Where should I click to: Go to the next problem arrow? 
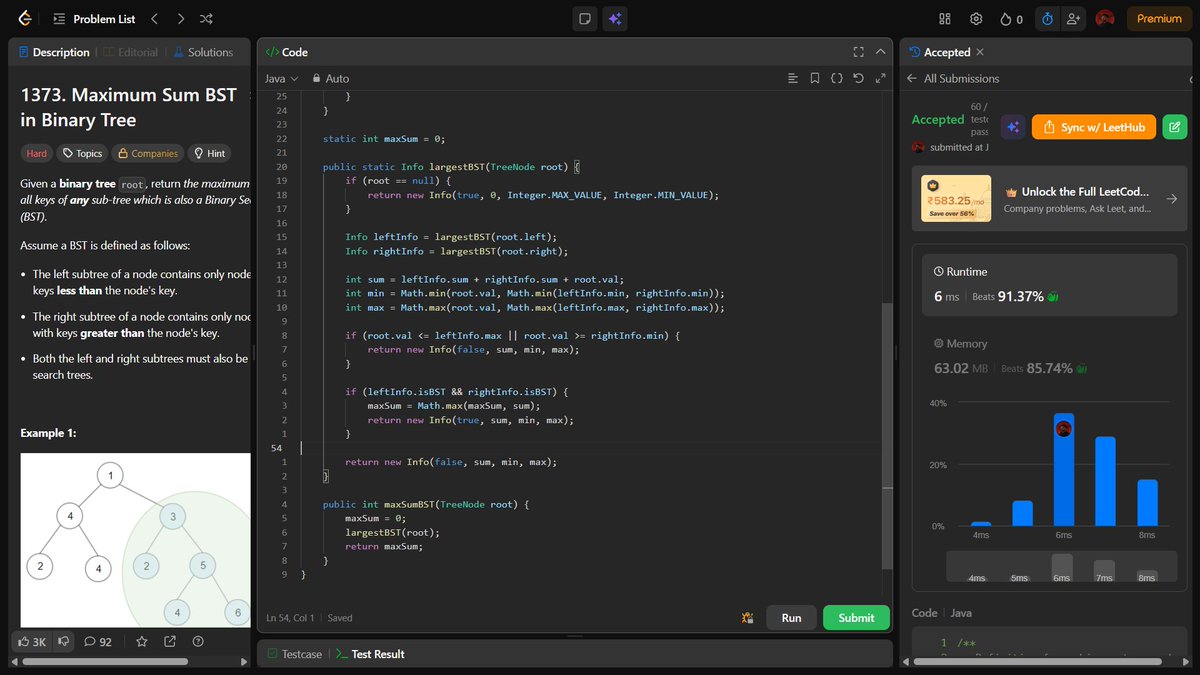(180, 18)
